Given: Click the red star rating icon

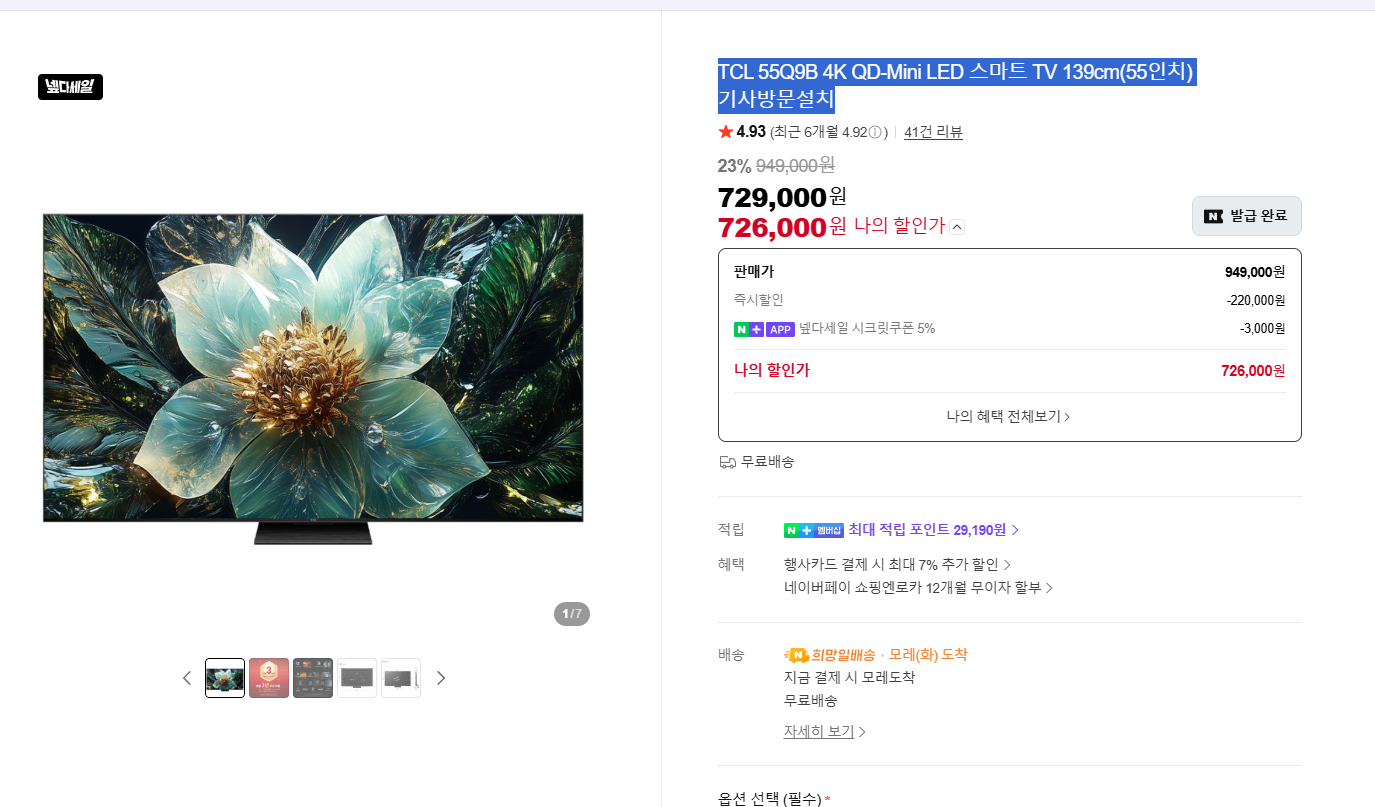Looking at the screenshot, I should pyautogui.click(x=726, y=132).
